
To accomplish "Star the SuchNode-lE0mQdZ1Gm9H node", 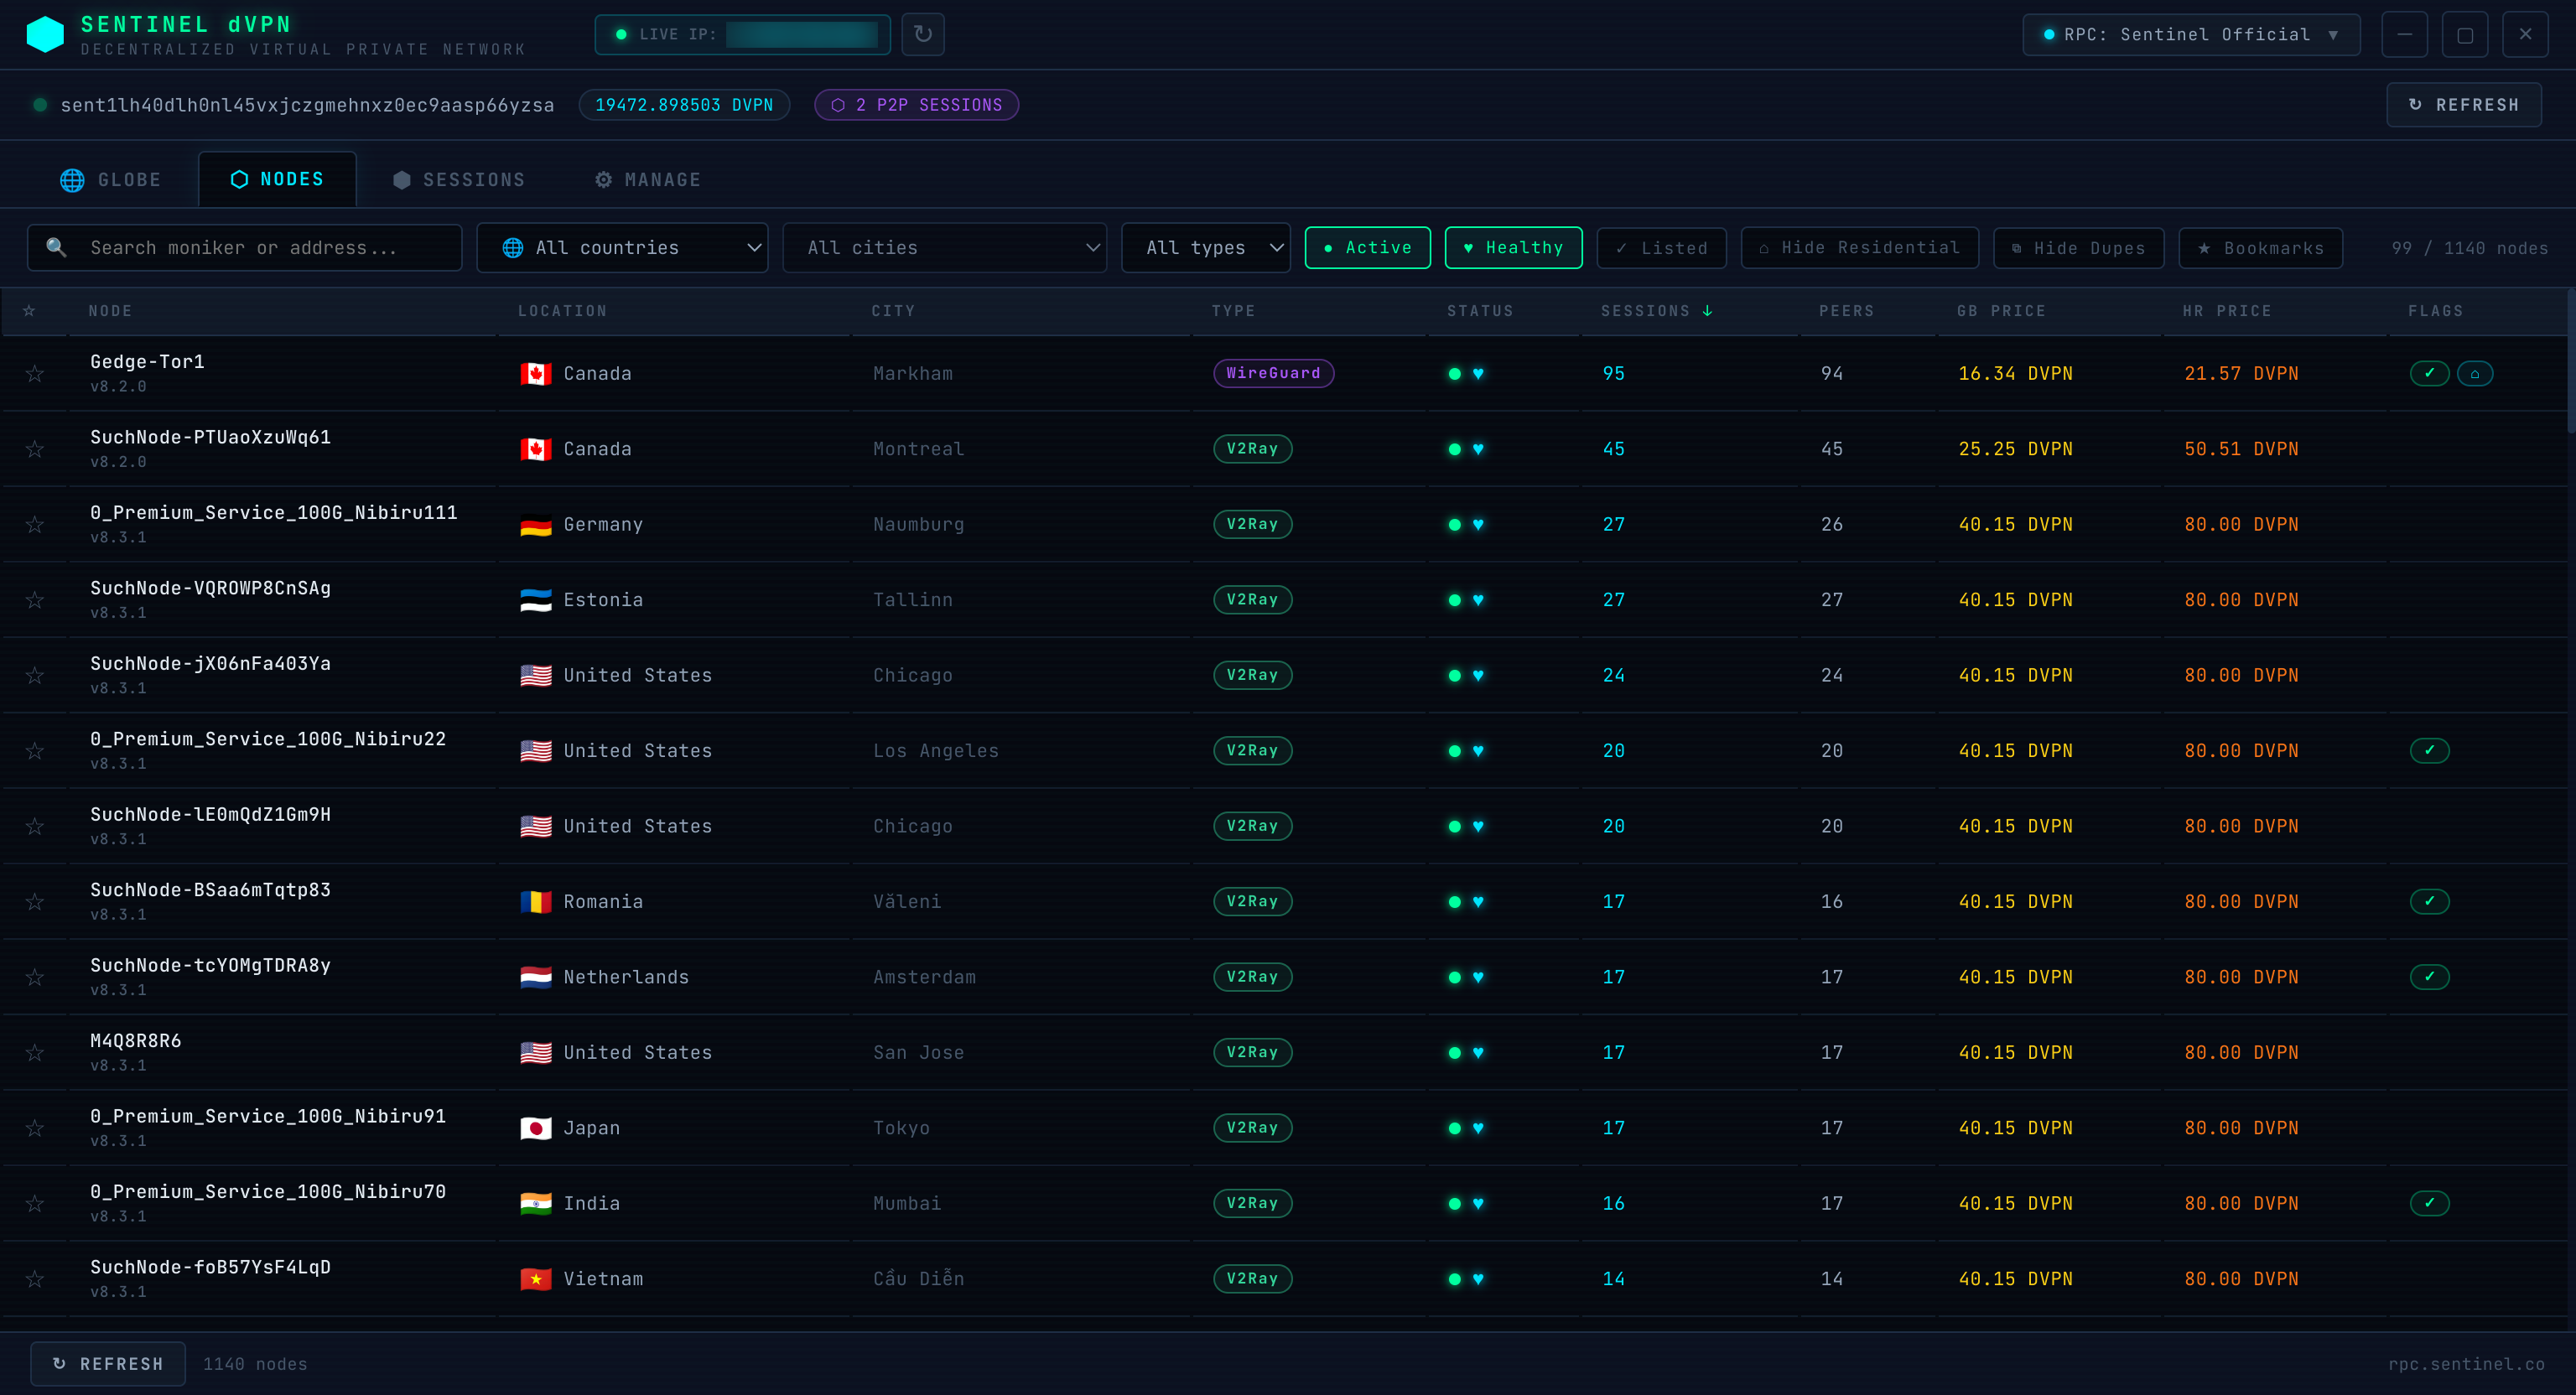I will [x=35, y=826].
